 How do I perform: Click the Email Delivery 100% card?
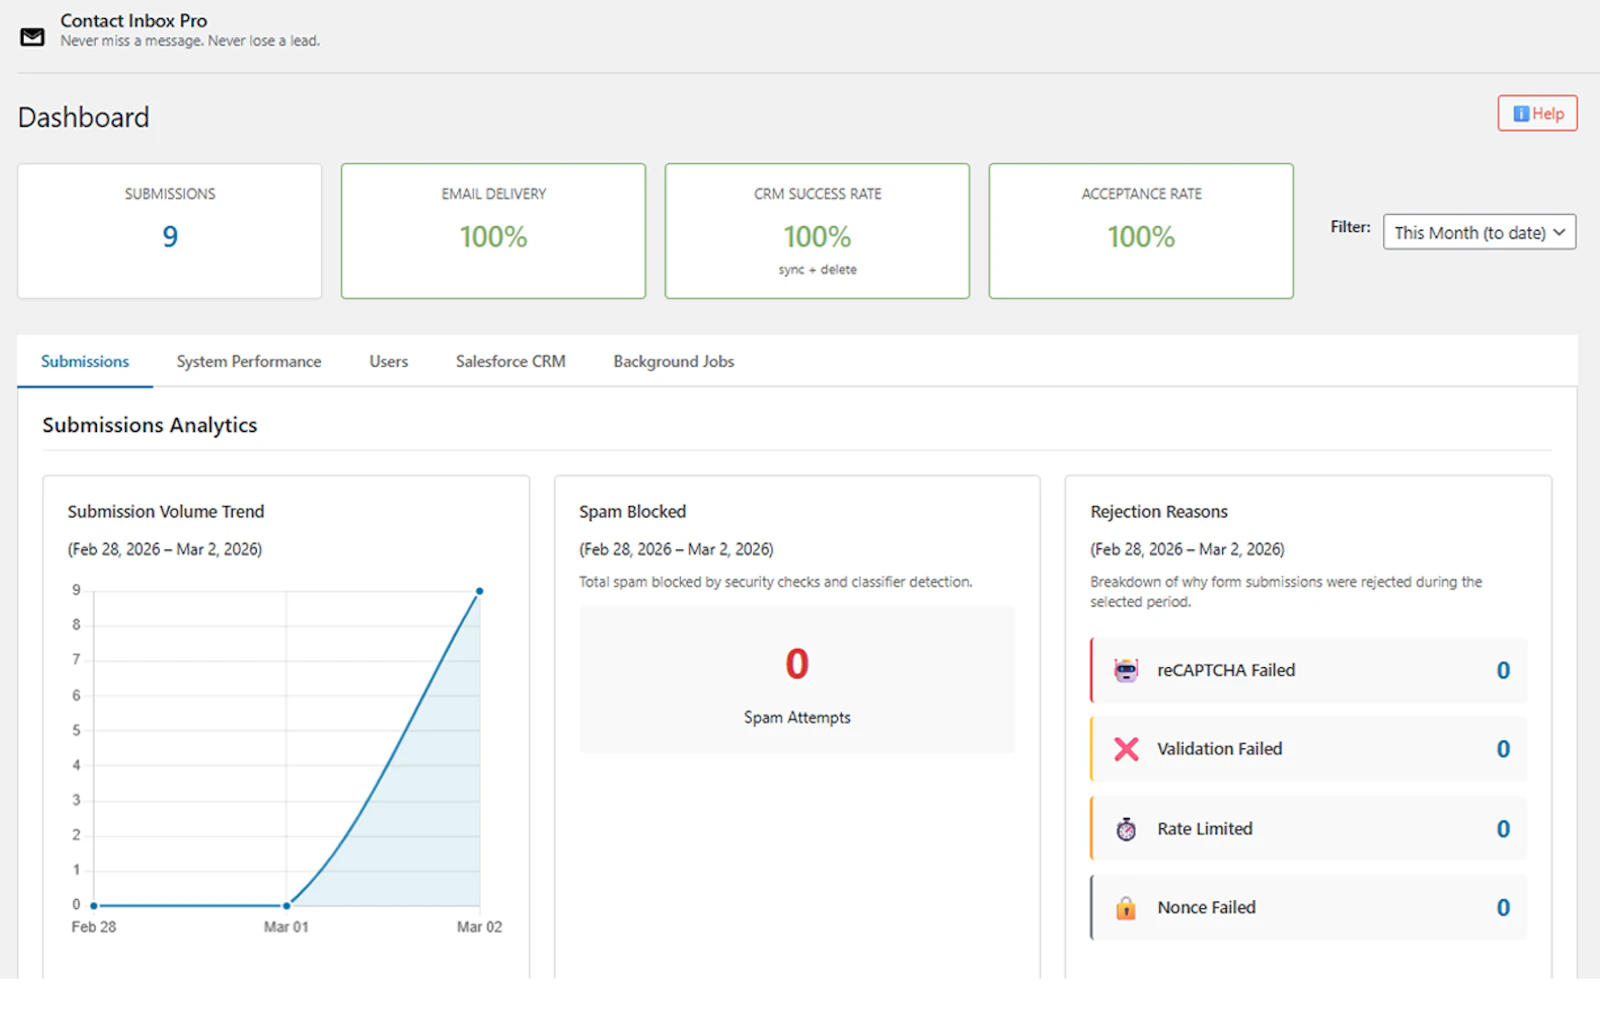(493, 231)
